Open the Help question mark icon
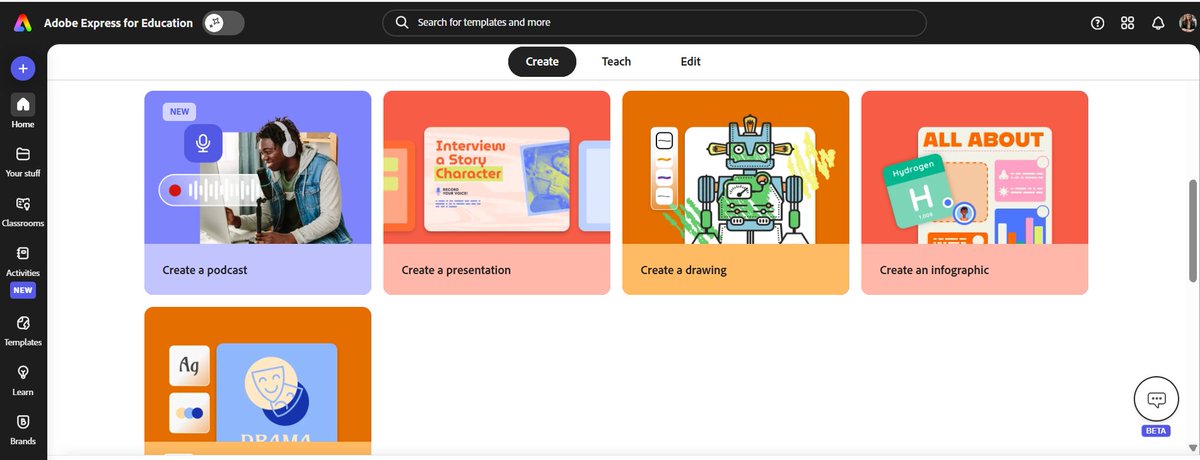Viewport: 1200px width, 460px height. [1098, 23]
